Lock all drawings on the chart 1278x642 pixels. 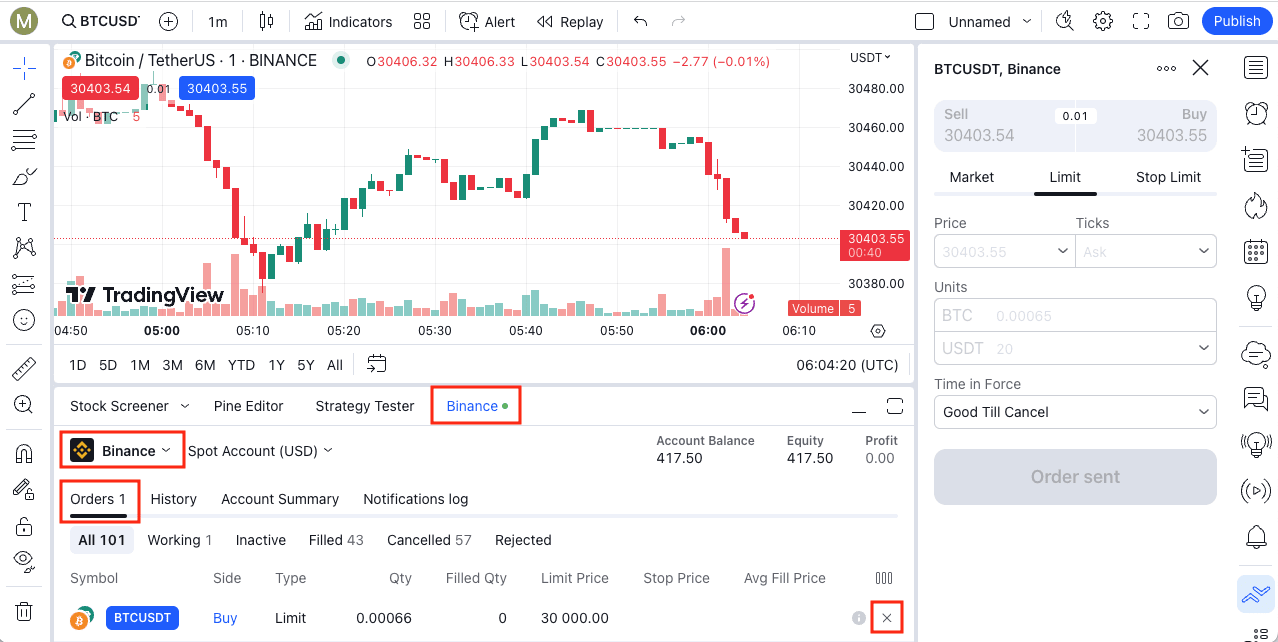click(24, 525)
